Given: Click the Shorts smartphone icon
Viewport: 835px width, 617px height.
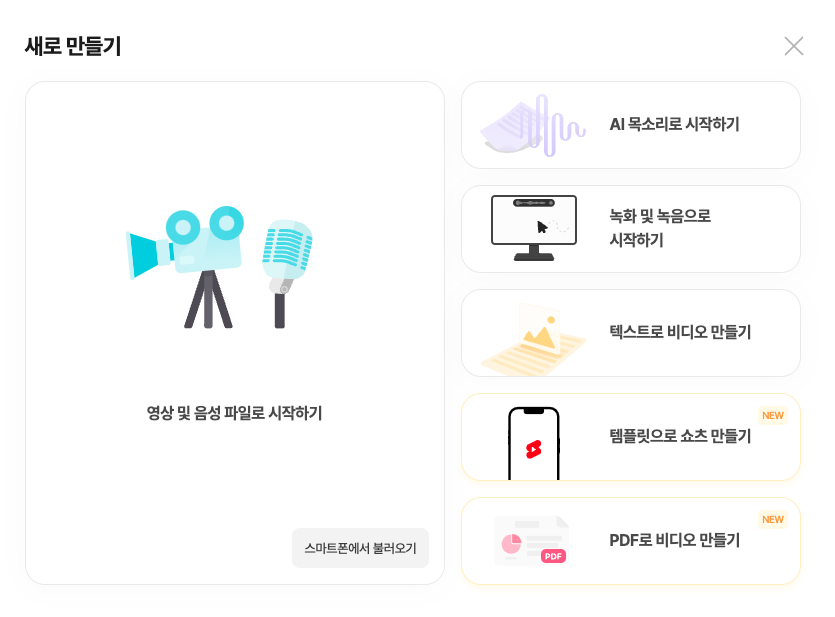Looking at the screenshot, I should 534,443.
